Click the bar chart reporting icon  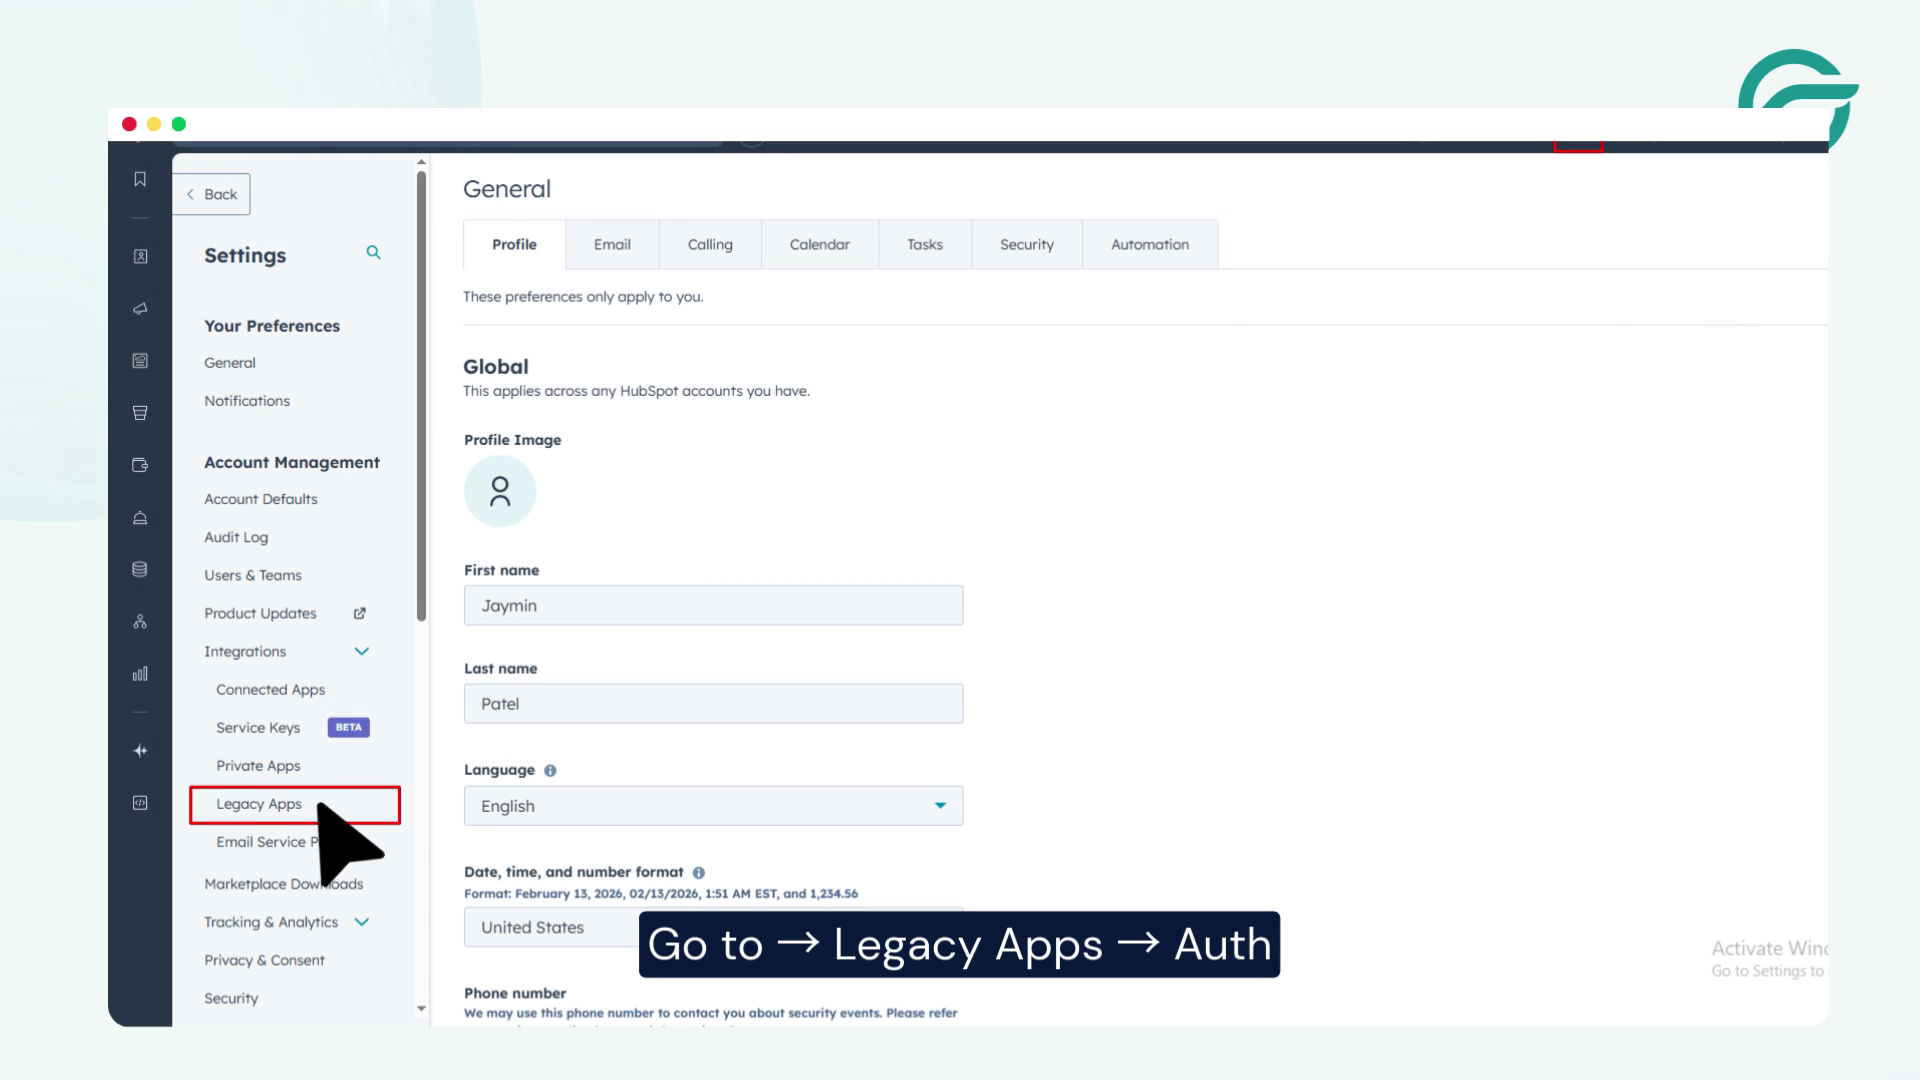point(140,673)
